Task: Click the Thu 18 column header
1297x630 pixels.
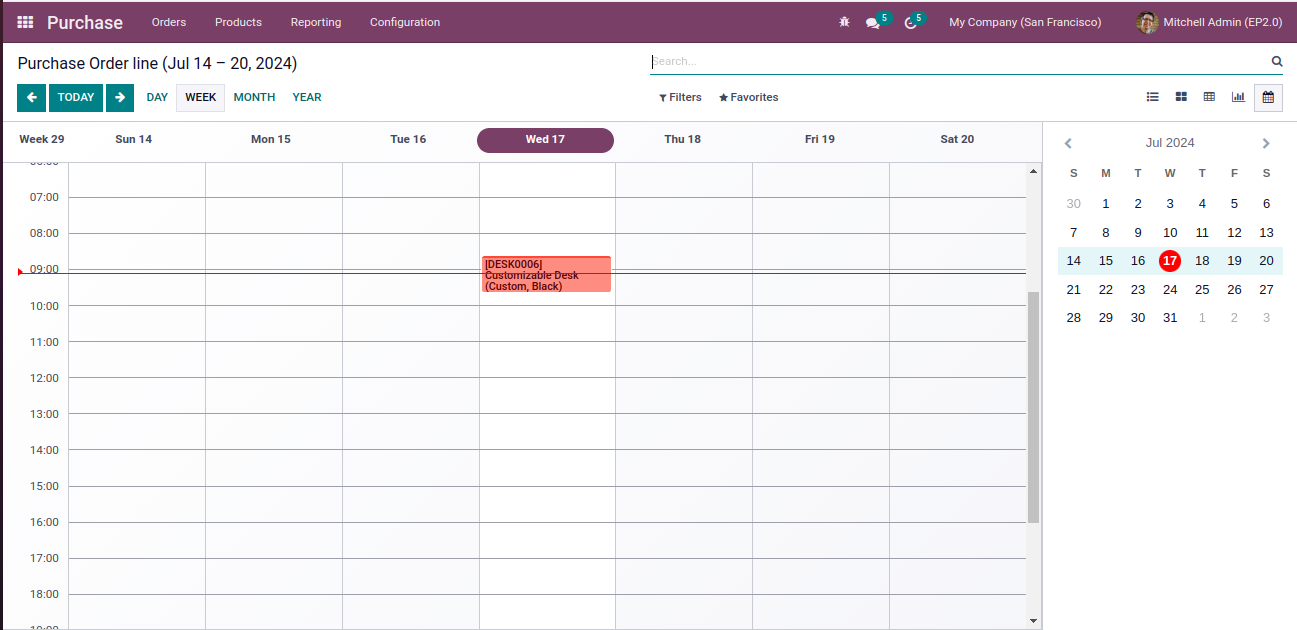Action: tap(682, 140)
